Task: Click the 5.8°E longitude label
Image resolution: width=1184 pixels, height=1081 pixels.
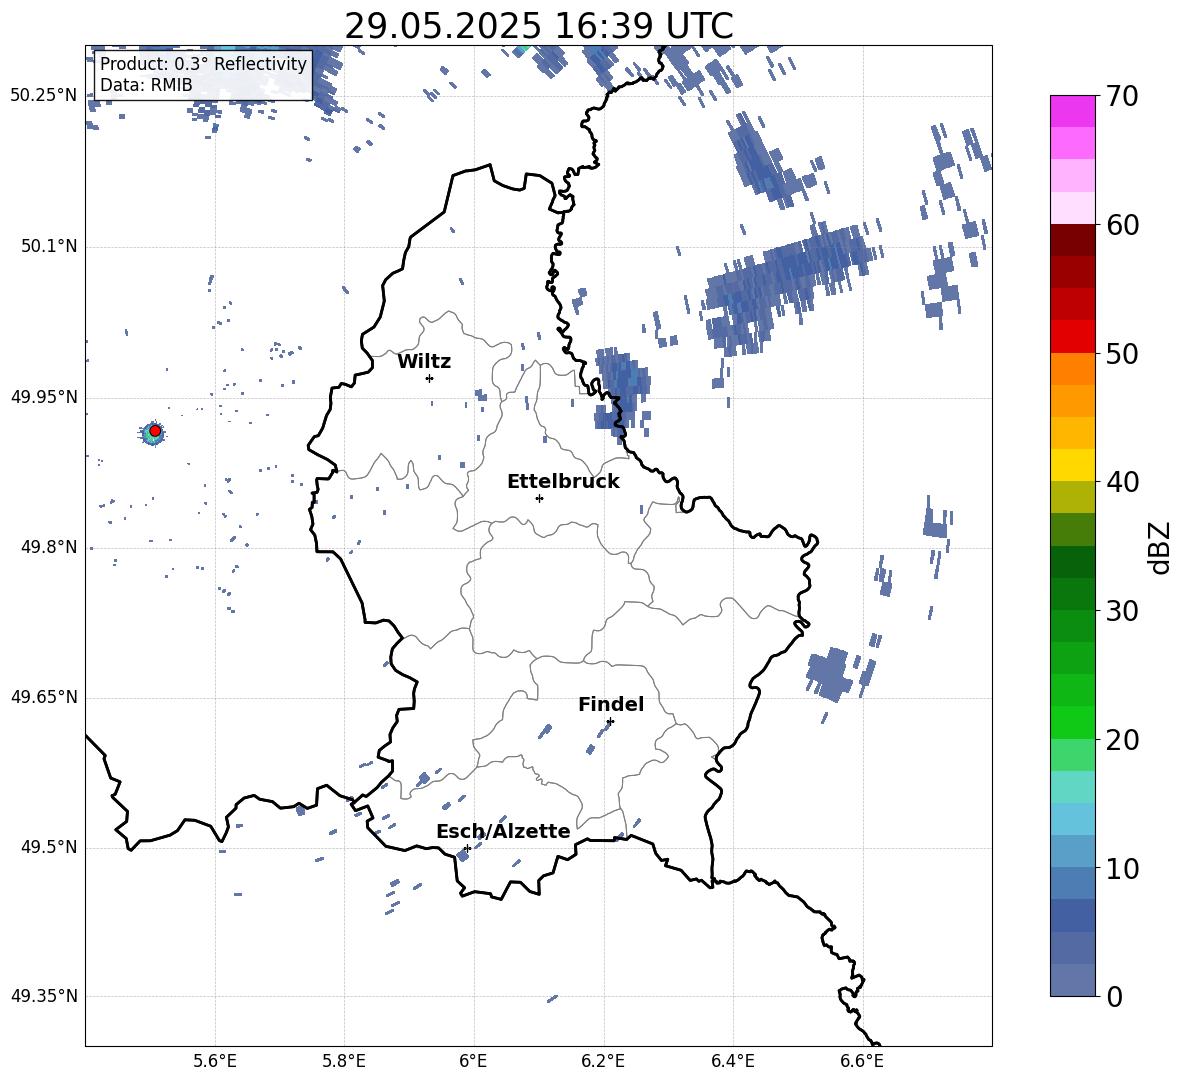Action: click(x=344, y=1061)
